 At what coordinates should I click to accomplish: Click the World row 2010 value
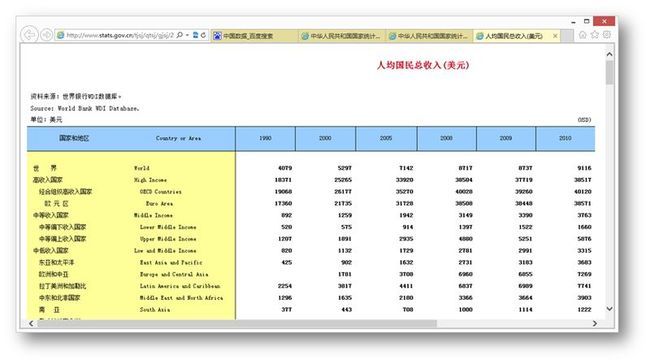click(x=585, y=168)
